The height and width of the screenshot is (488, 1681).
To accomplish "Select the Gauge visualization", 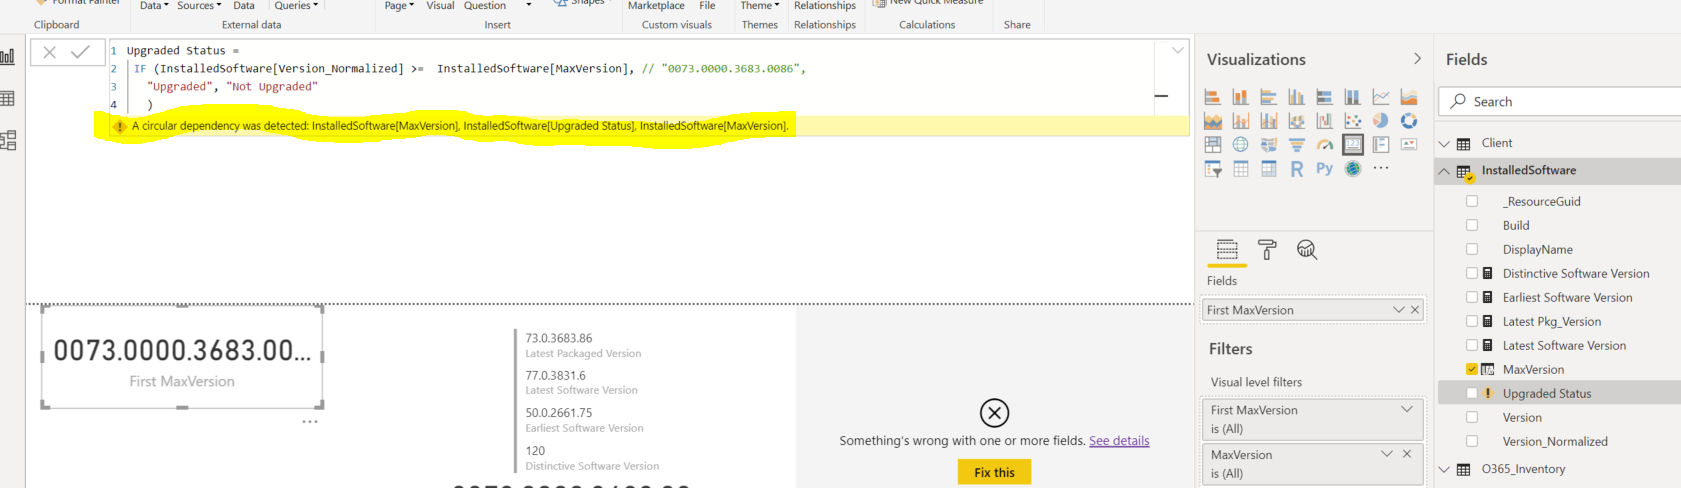I will point(1324,144).
